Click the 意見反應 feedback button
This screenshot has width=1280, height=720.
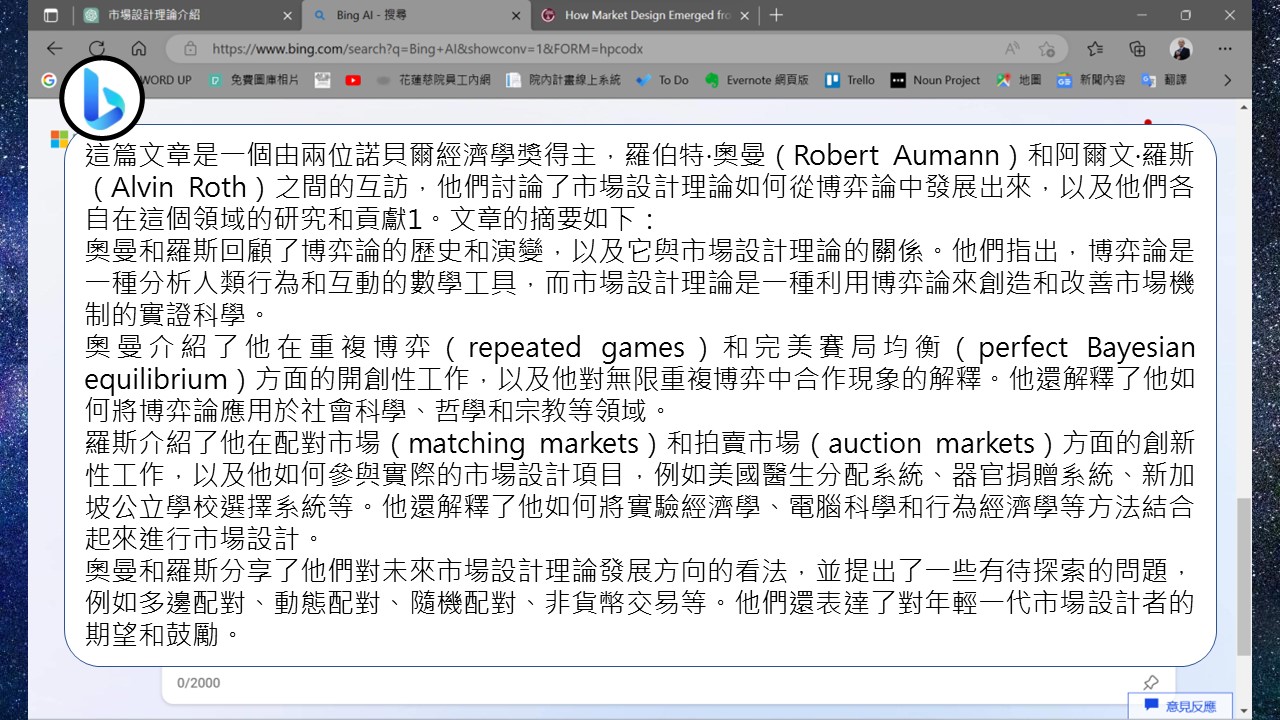coord(1183,706)
